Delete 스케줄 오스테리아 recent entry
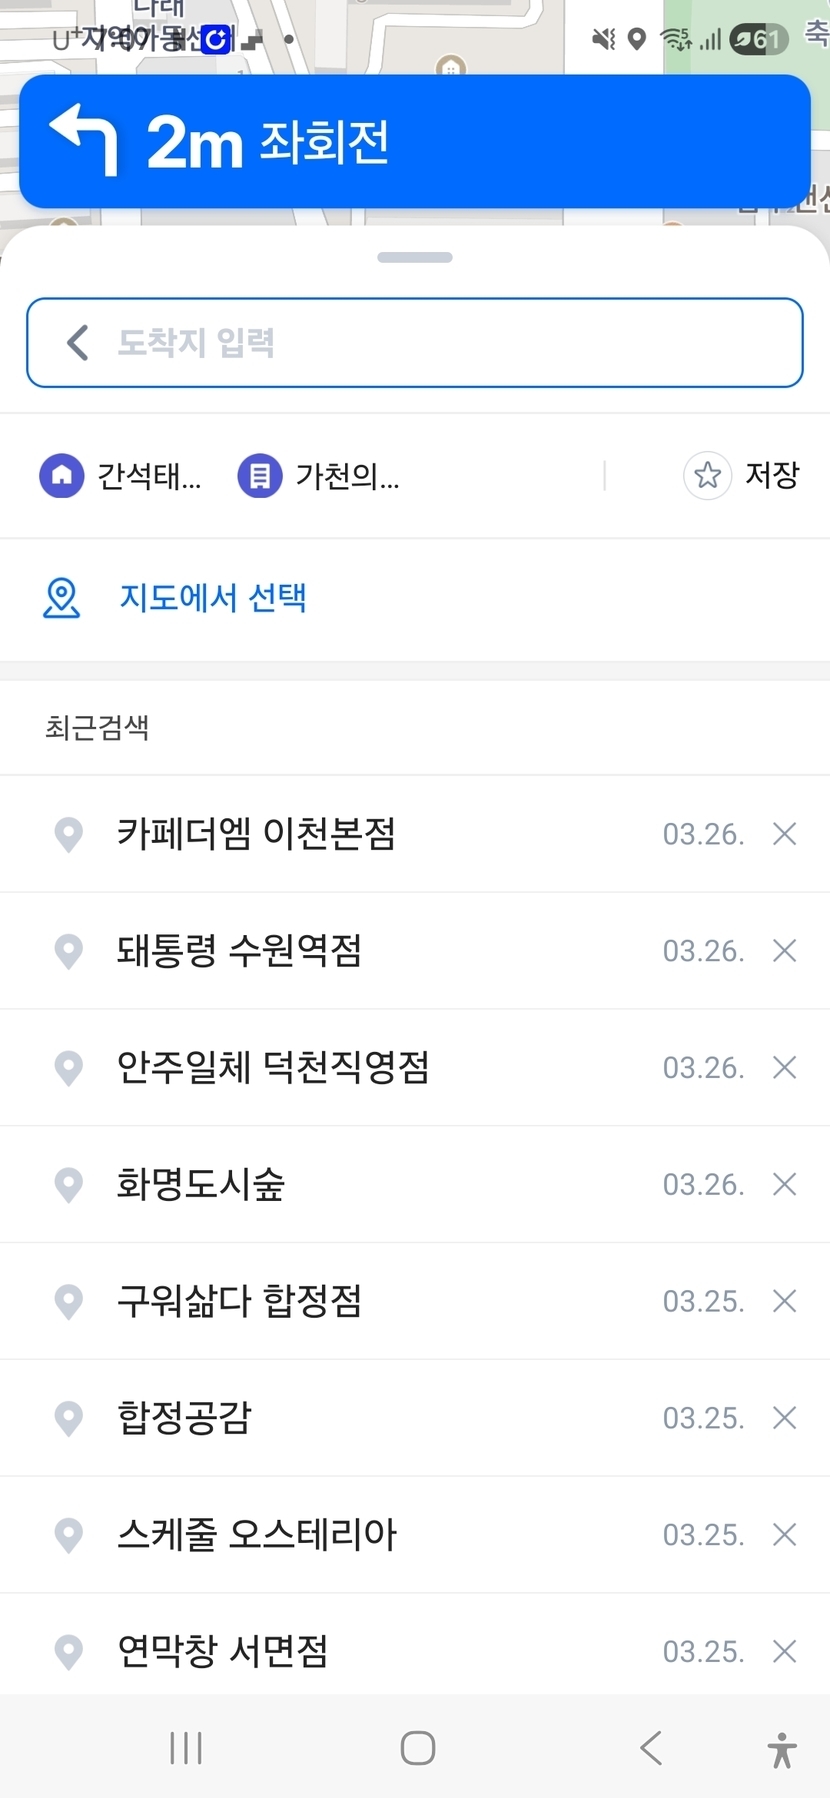The height and width of the screenshot is (1798, 830). pos(785,1535)
